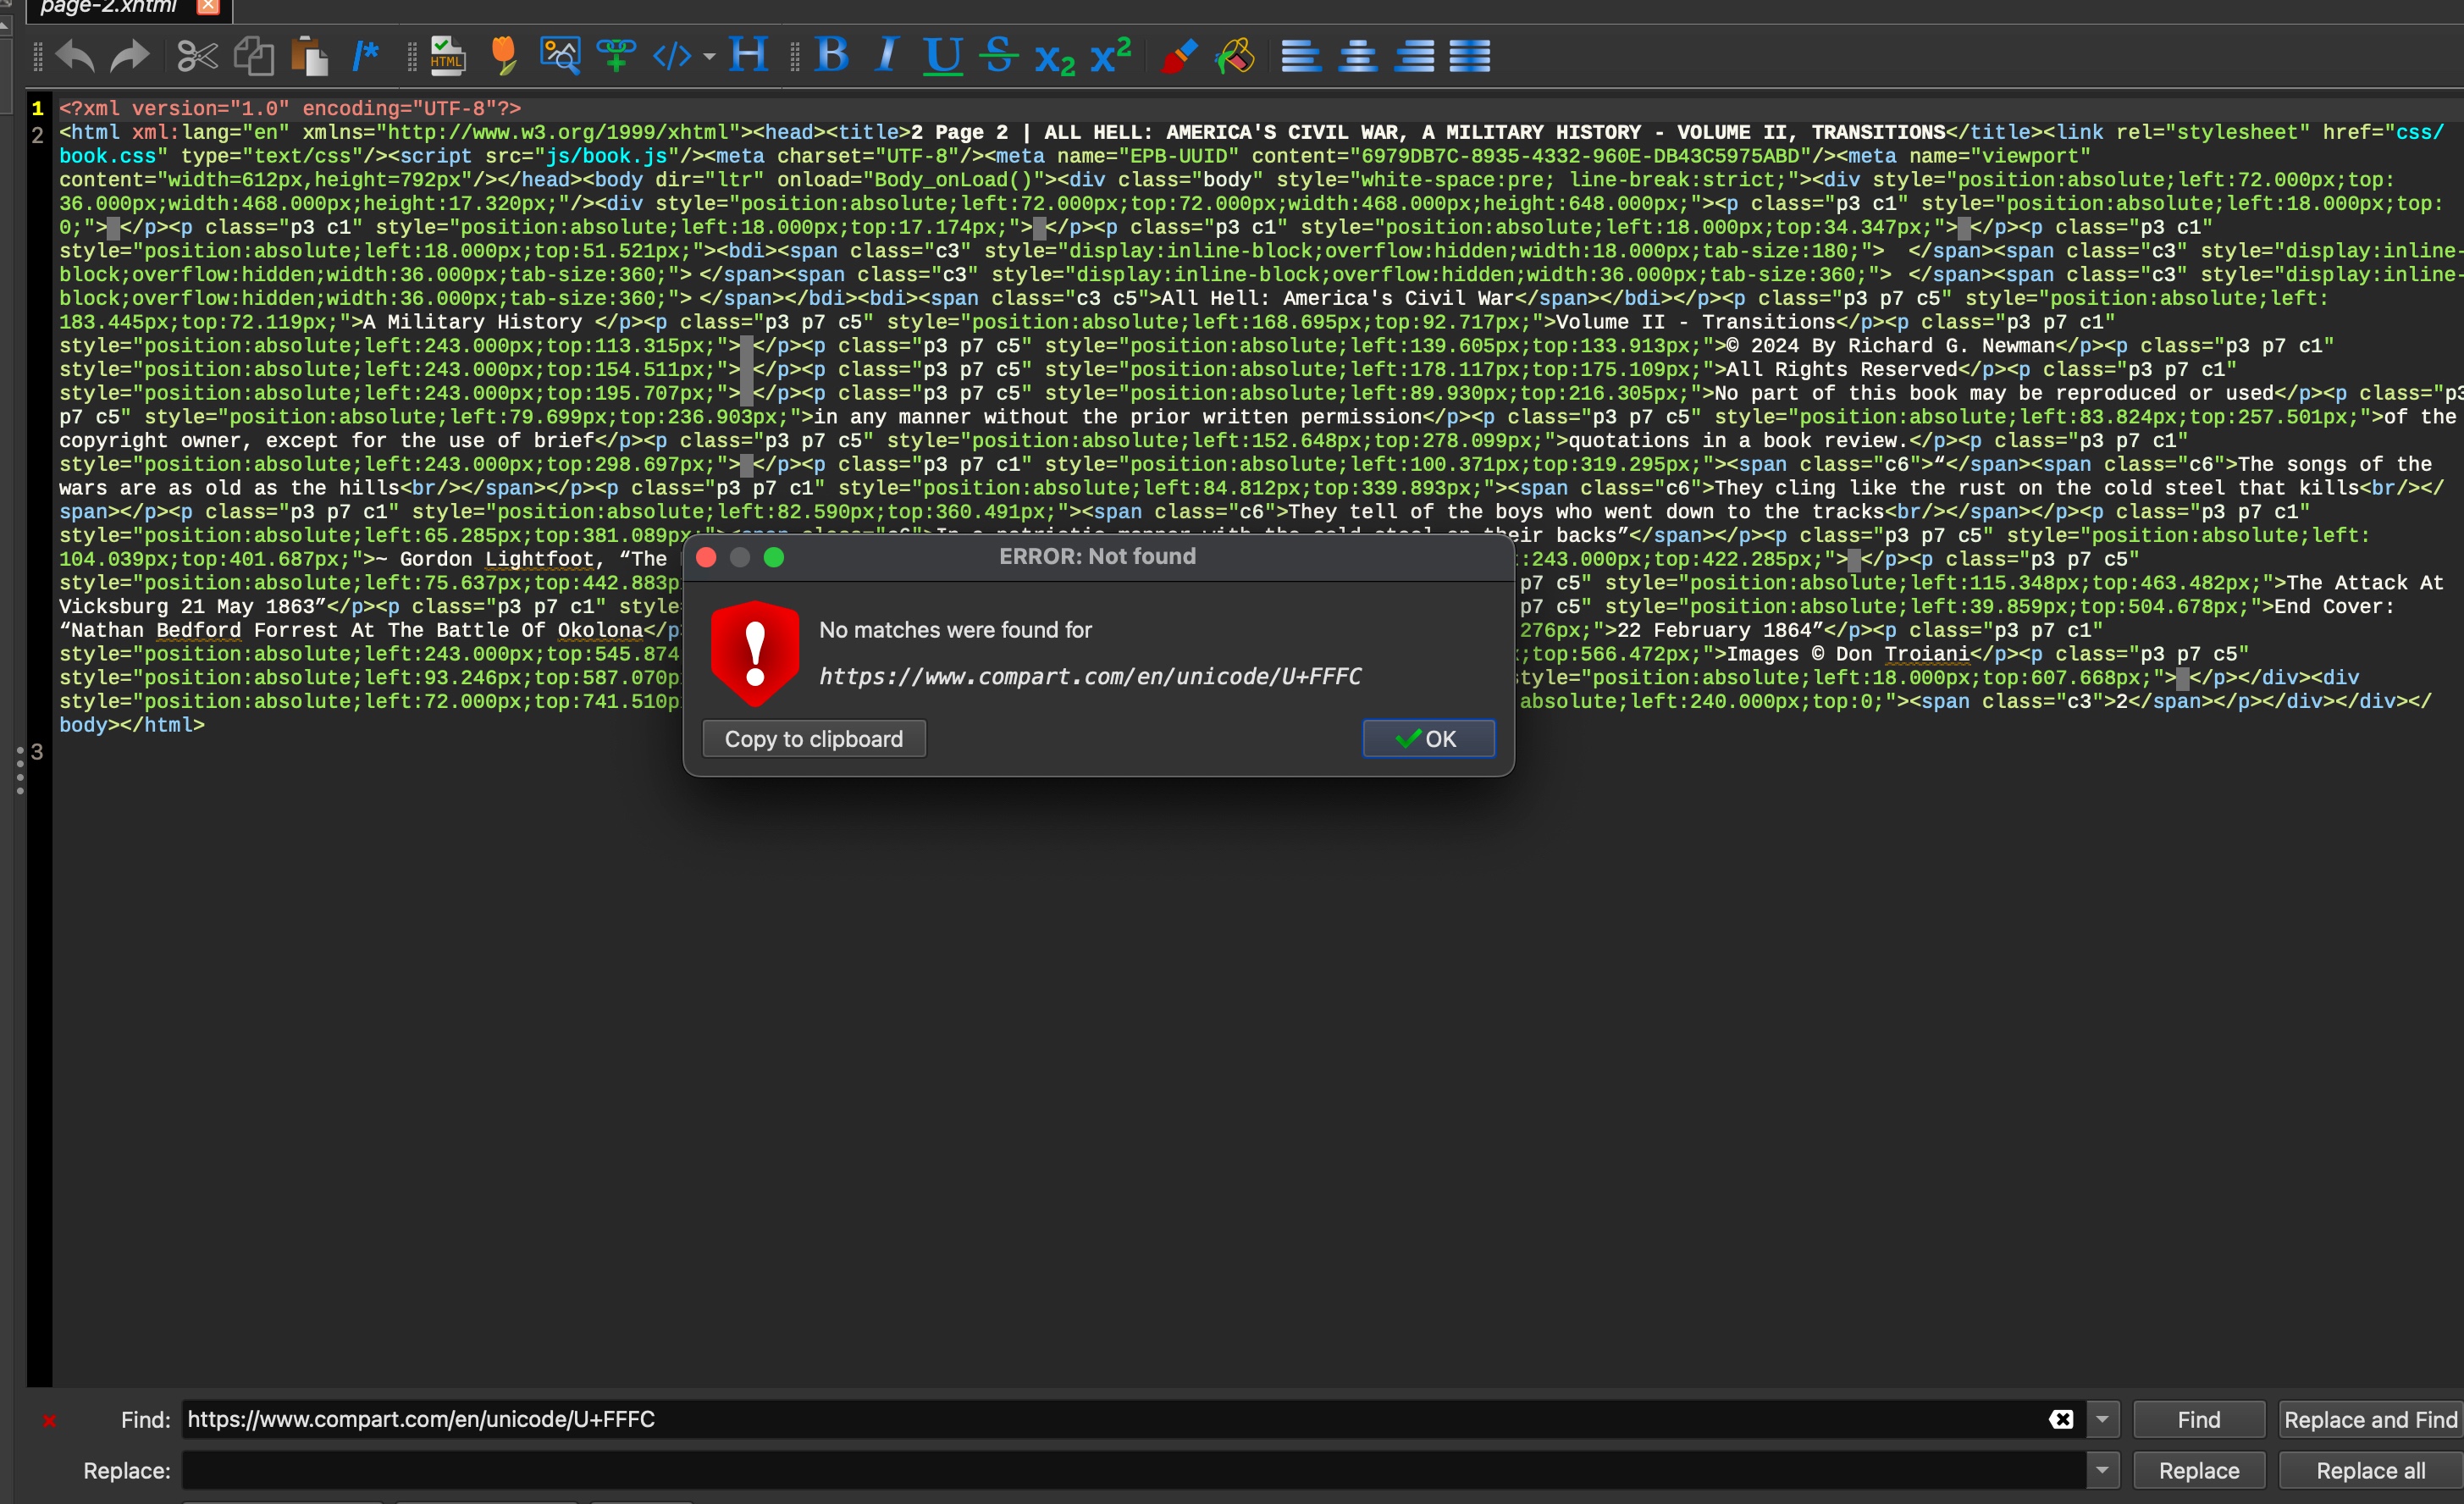Click OK in the Not found dialog
This screenshot has height=1504, width=2464.
1428,739
